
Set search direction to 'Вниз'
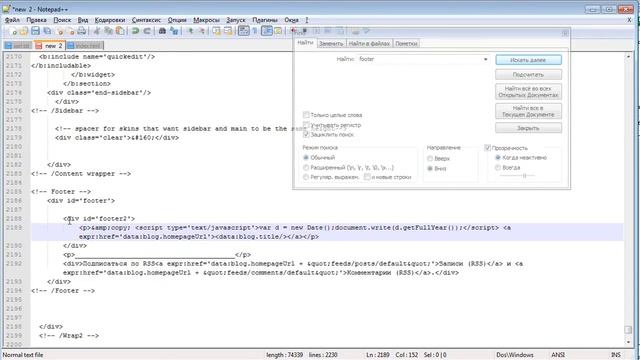pyautogui.click(x=430, y=168)
